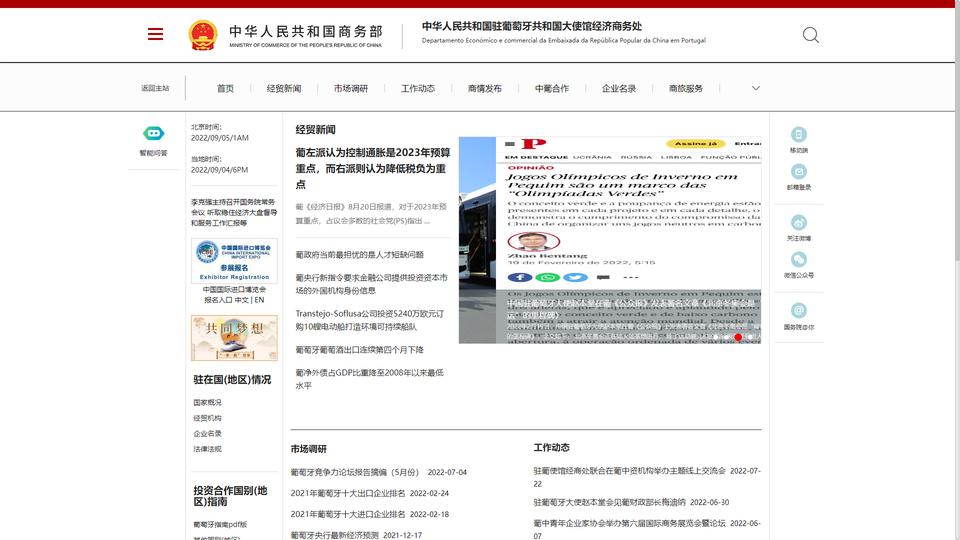Open 法律法规 sidebar link
The height and width of the screenshot is (540, 960).
tap(208, 449)
